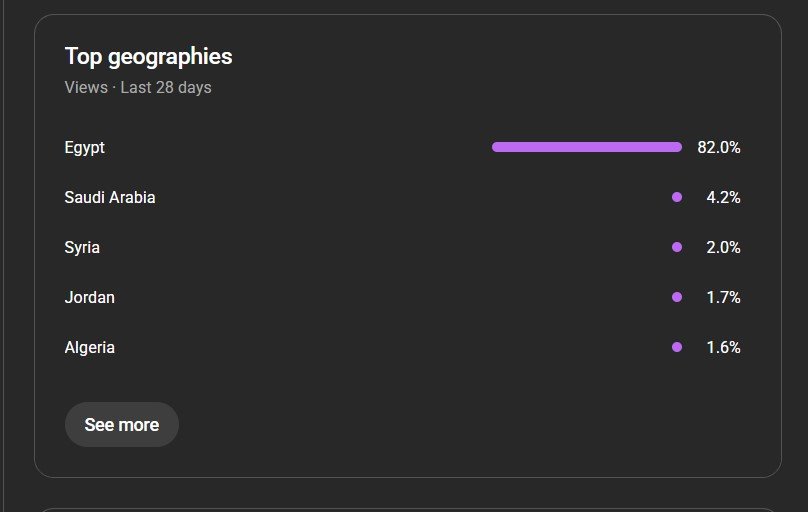Select the Jordan country label

coord(90,297)
